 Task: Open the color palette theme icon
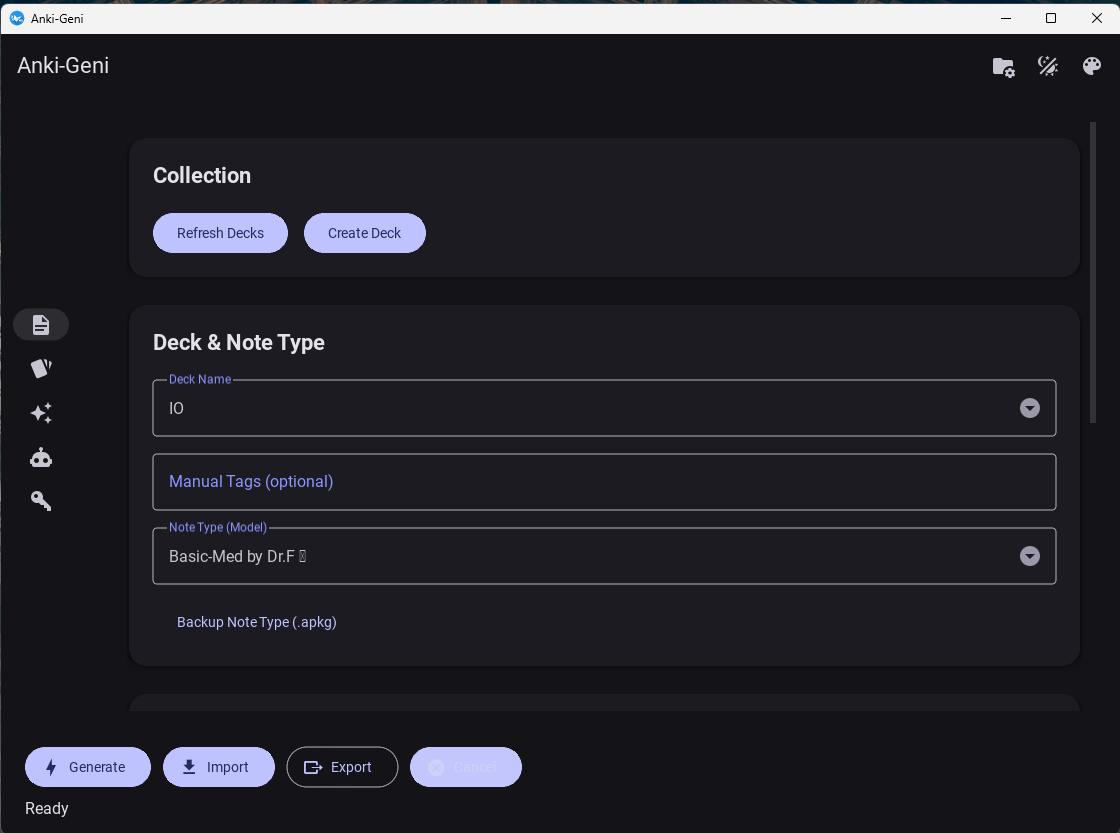tap(1092, 67)
